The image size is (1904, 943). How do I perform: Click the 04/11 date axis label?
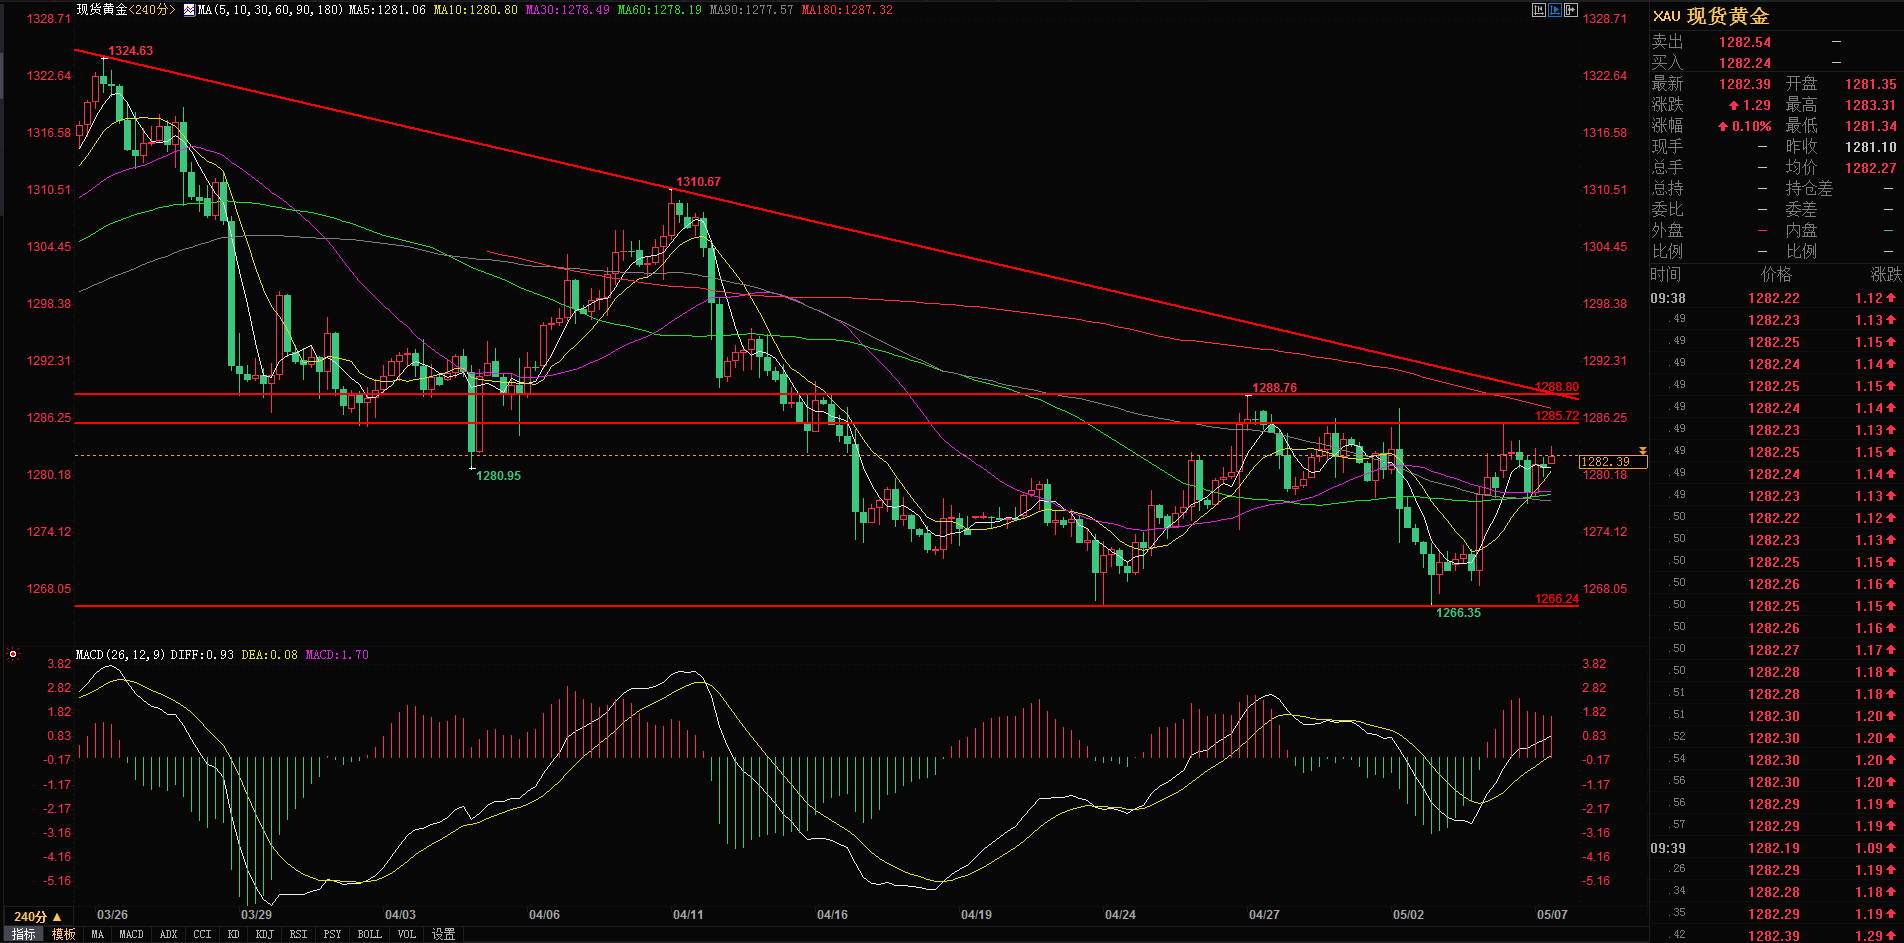[688, 915]
